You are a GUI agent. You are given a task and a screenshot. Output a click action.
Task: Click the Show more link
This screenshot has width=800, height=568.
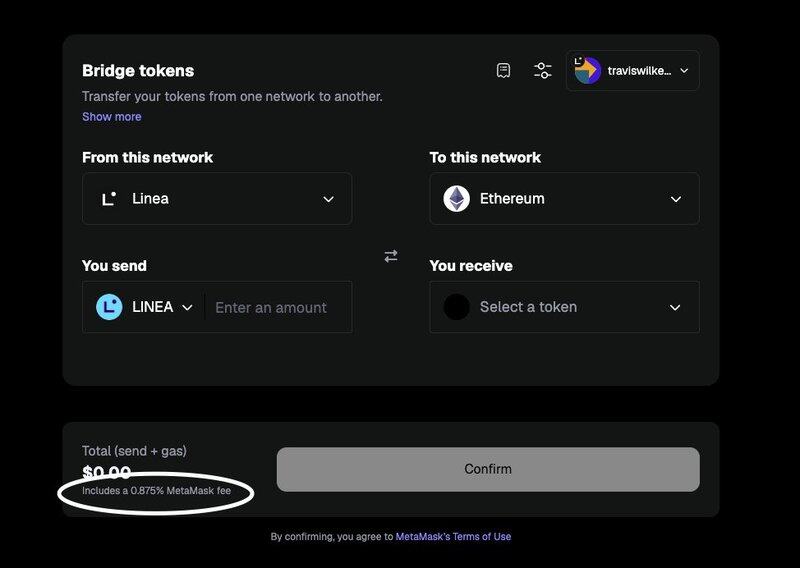click(x=112, y=116)
